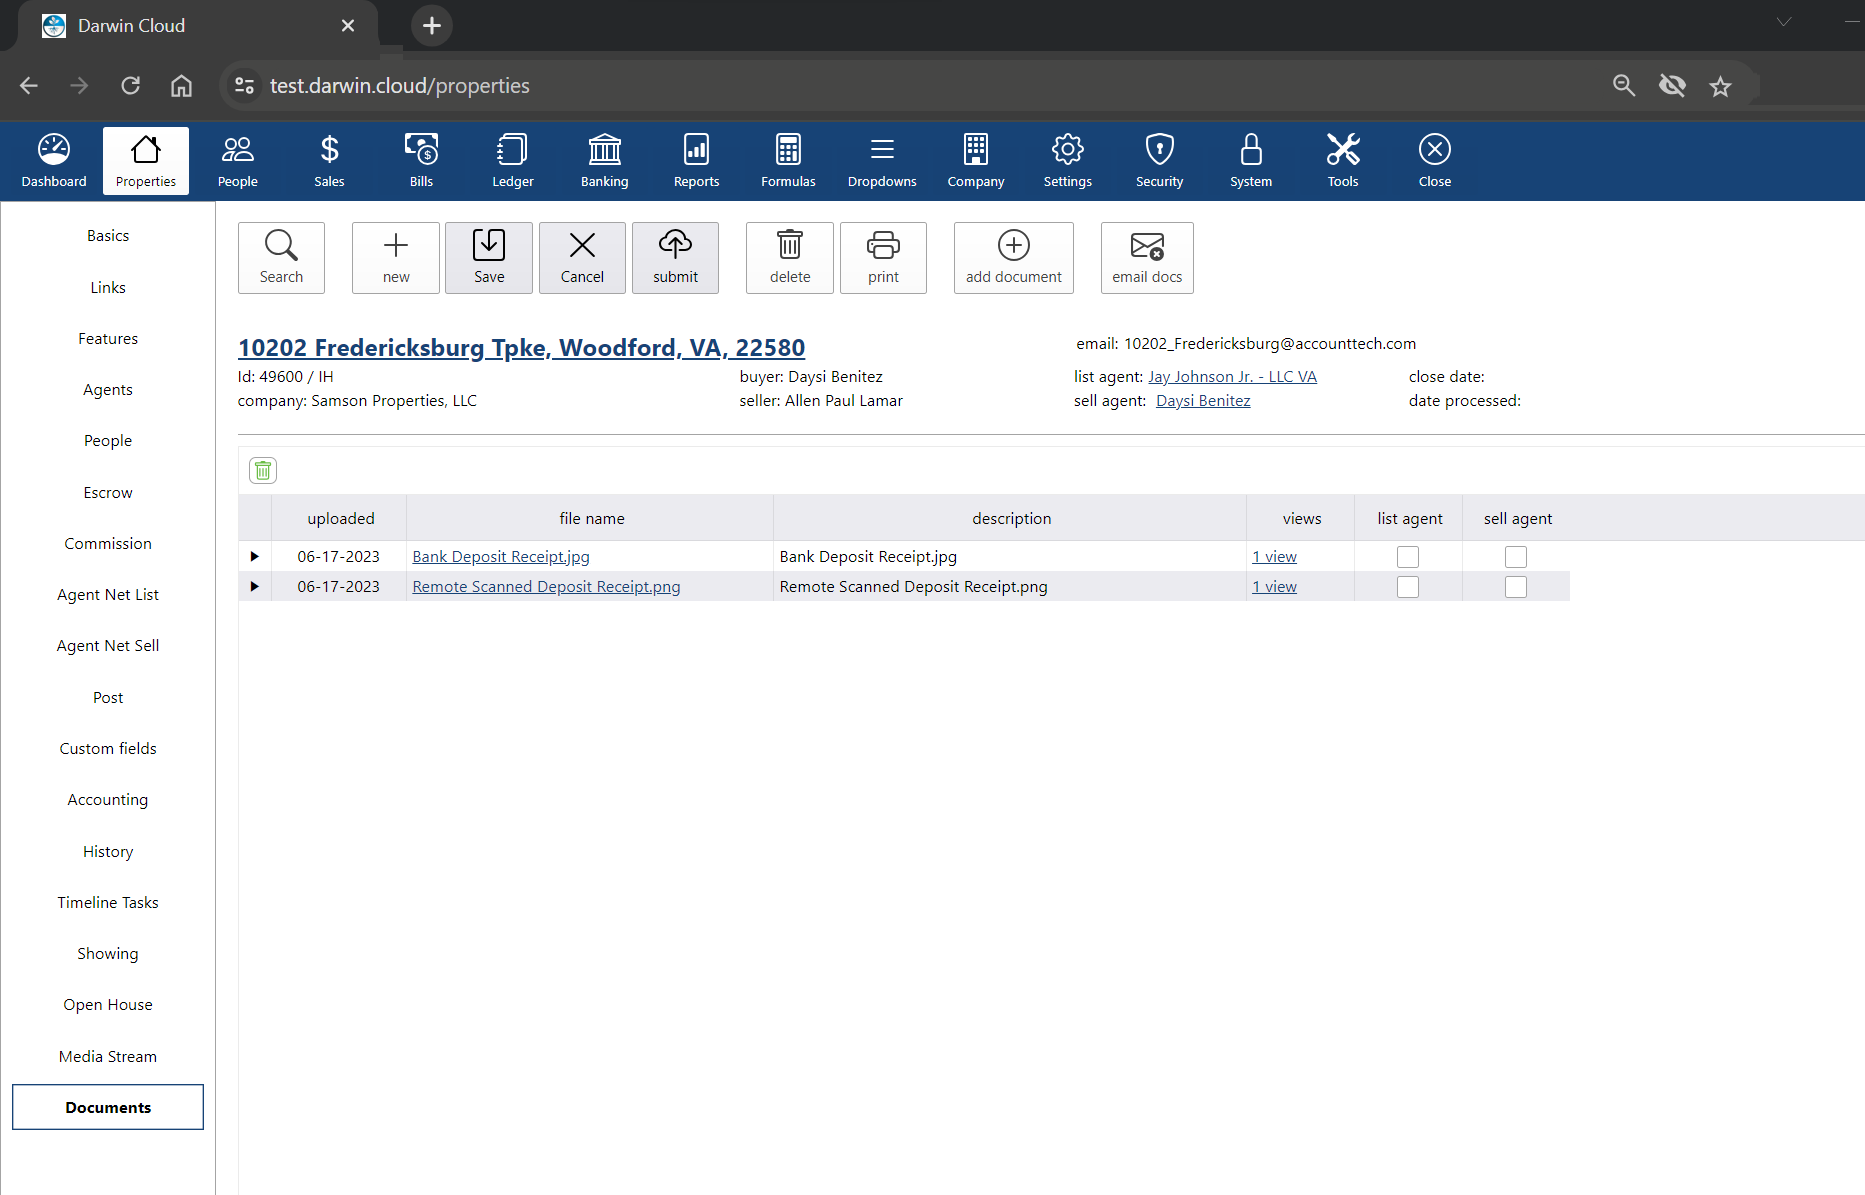Reload the browser page
This screenshot has height=1195, width=1865.
tap(131, 86)
